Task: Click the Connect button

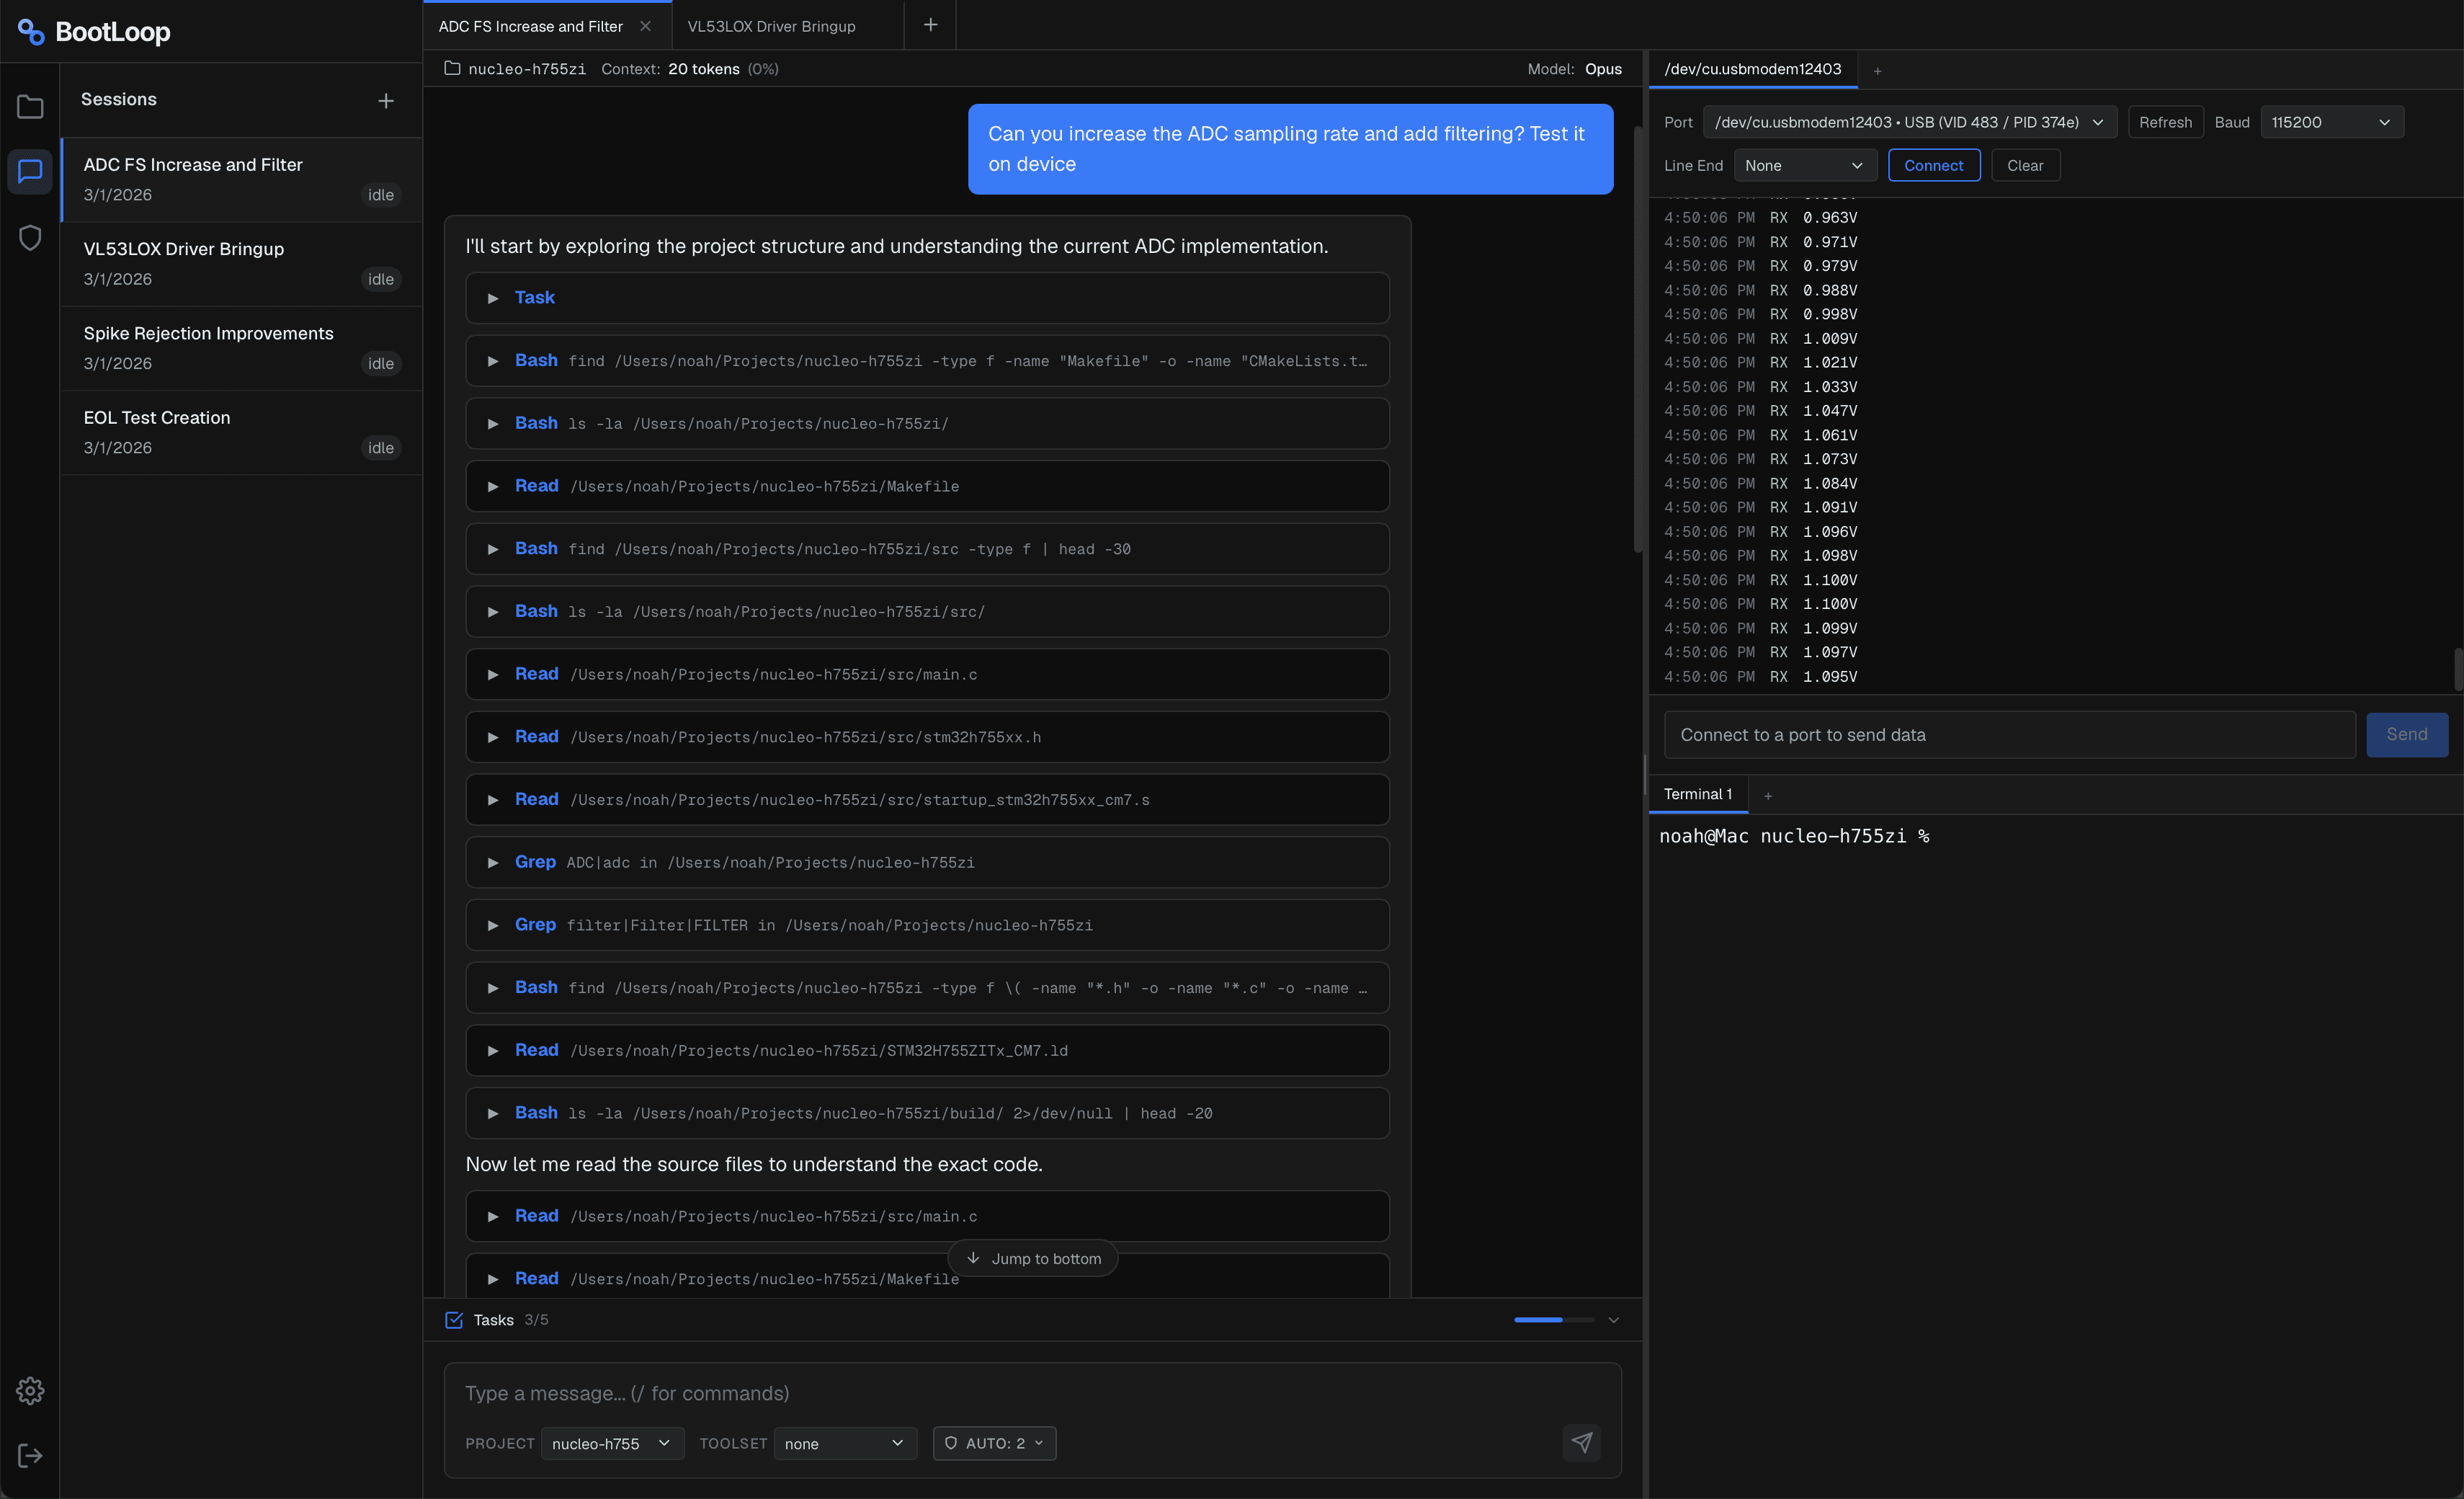Action: click(x=1933, y=166)
